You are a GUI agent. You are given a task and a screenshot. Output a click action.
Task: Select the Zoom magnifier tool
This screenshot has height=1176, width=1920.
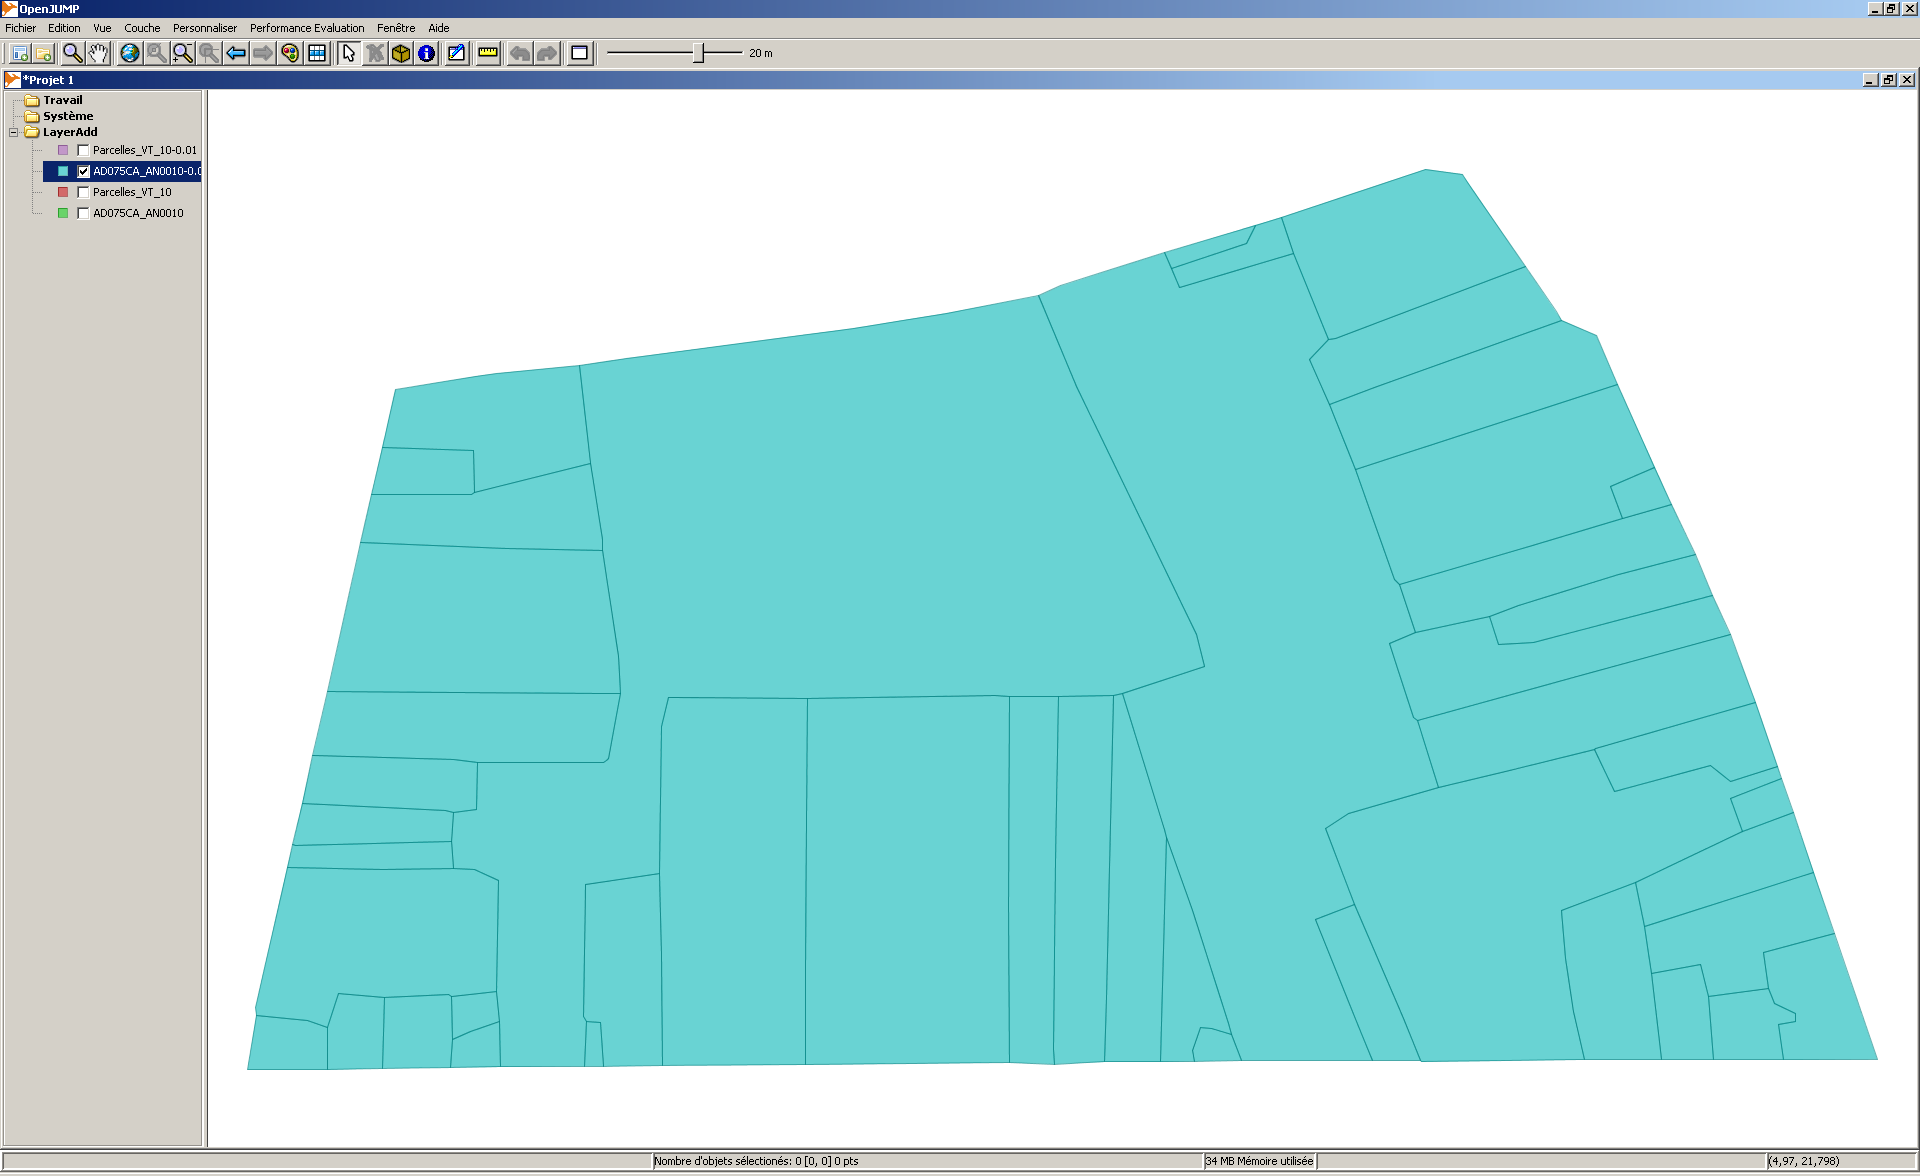(x=72, y=53)
